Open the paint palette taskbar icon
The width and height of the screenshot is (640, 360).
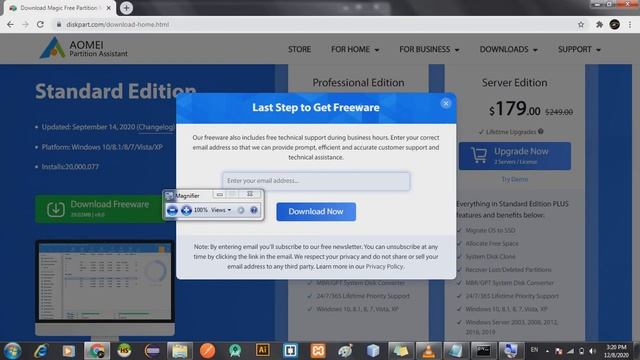click(x=345, y=351)
